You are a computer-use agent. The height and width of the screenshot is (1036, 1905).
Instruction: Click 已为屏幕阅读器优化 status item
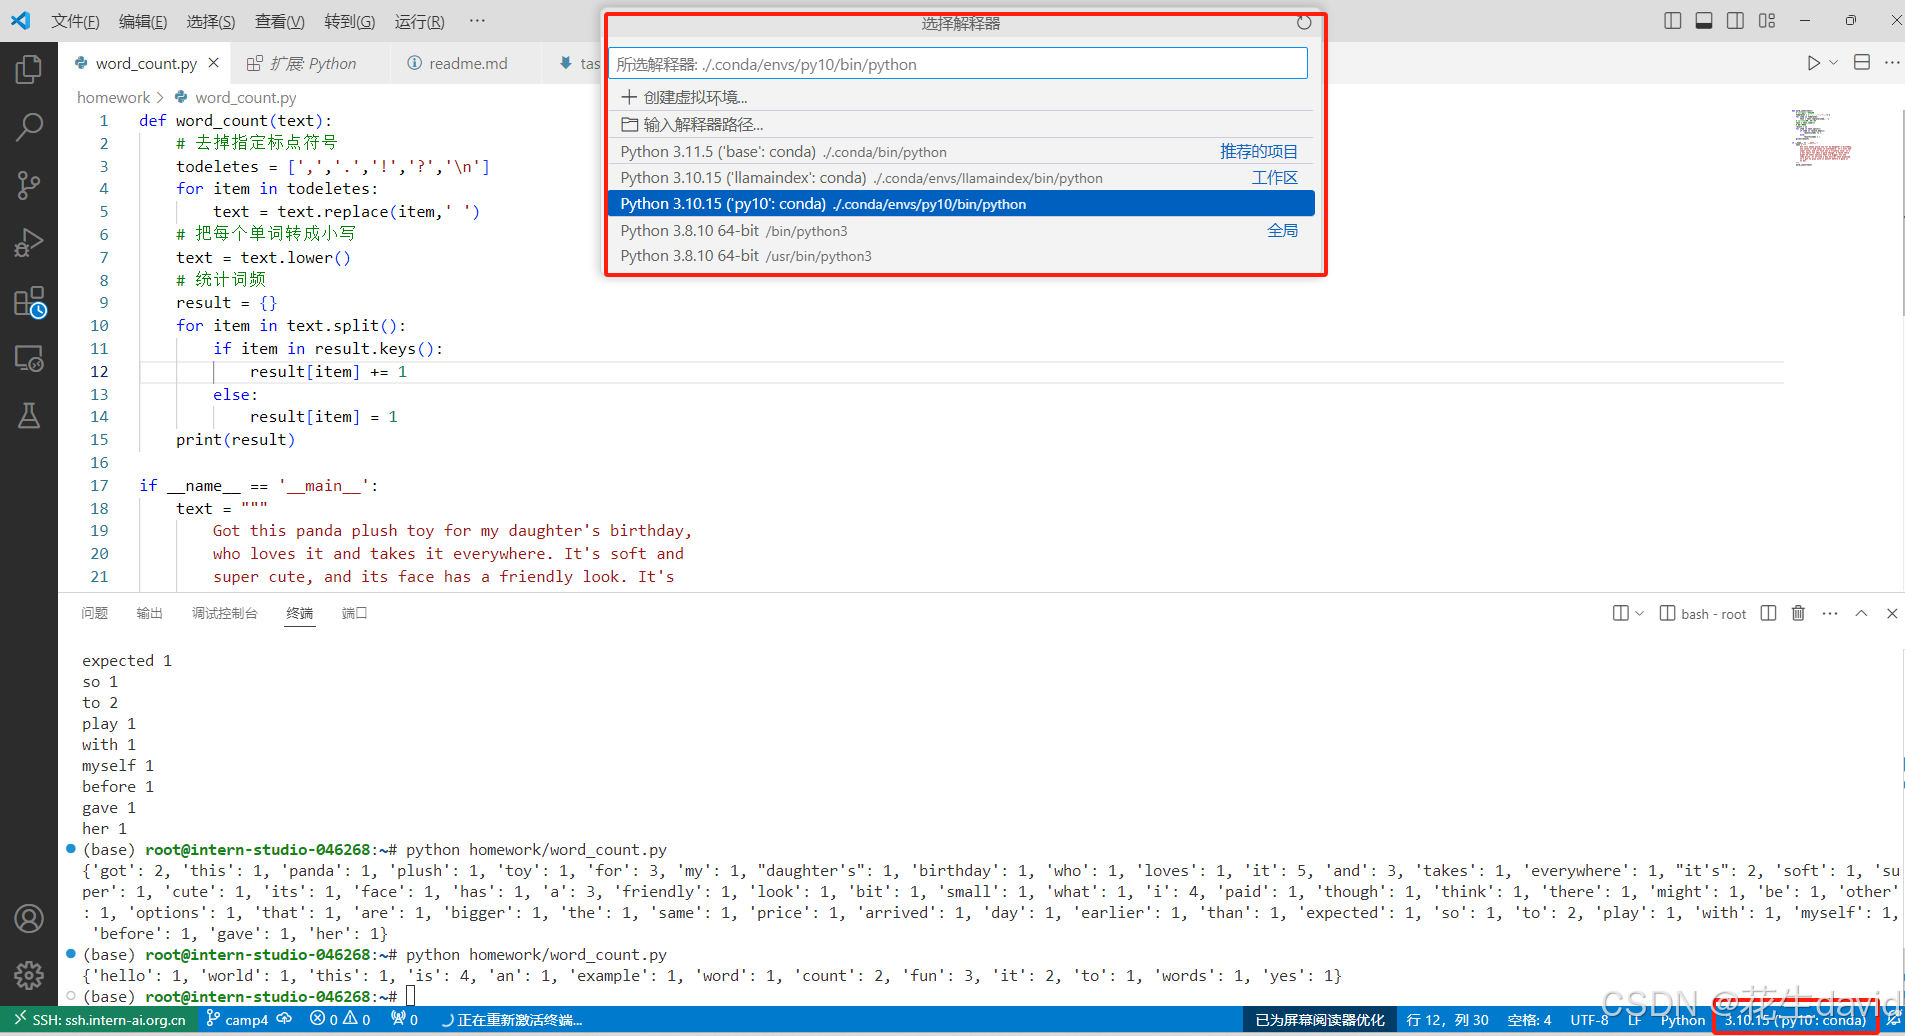[x=1320, y=1020]
